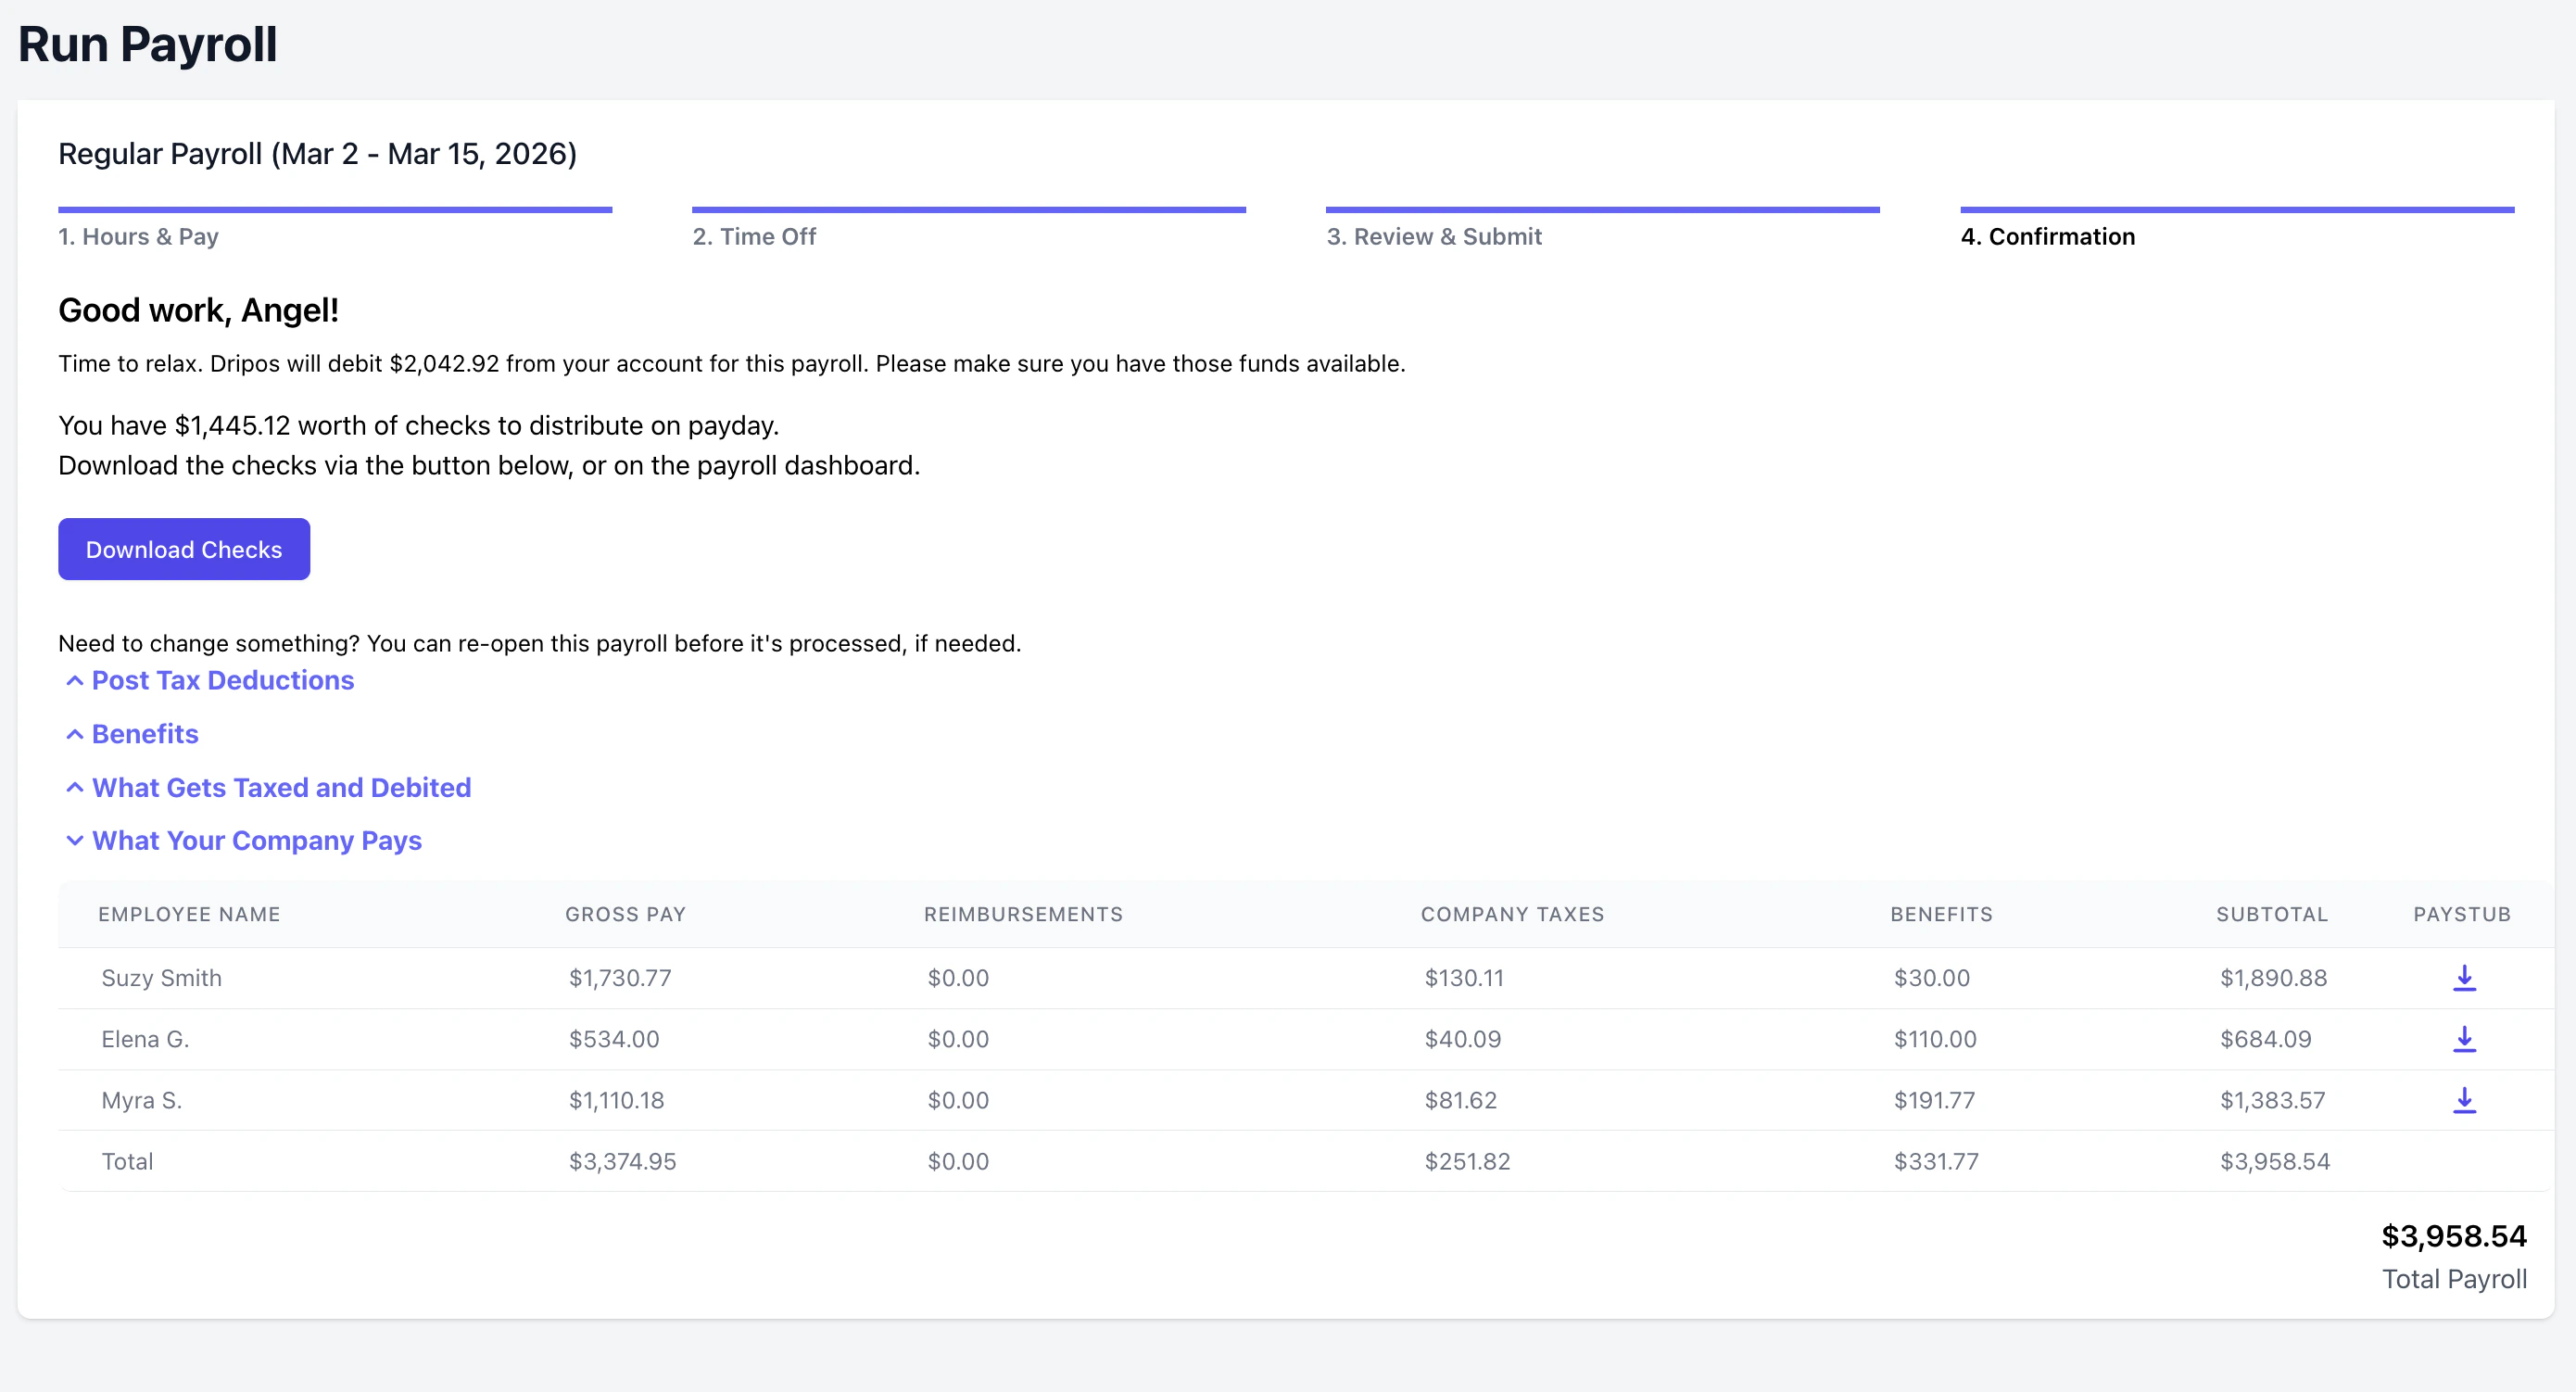Click the Gross Pay column header
Screen dimensions: 2576x1392
(x=625, y=914)
